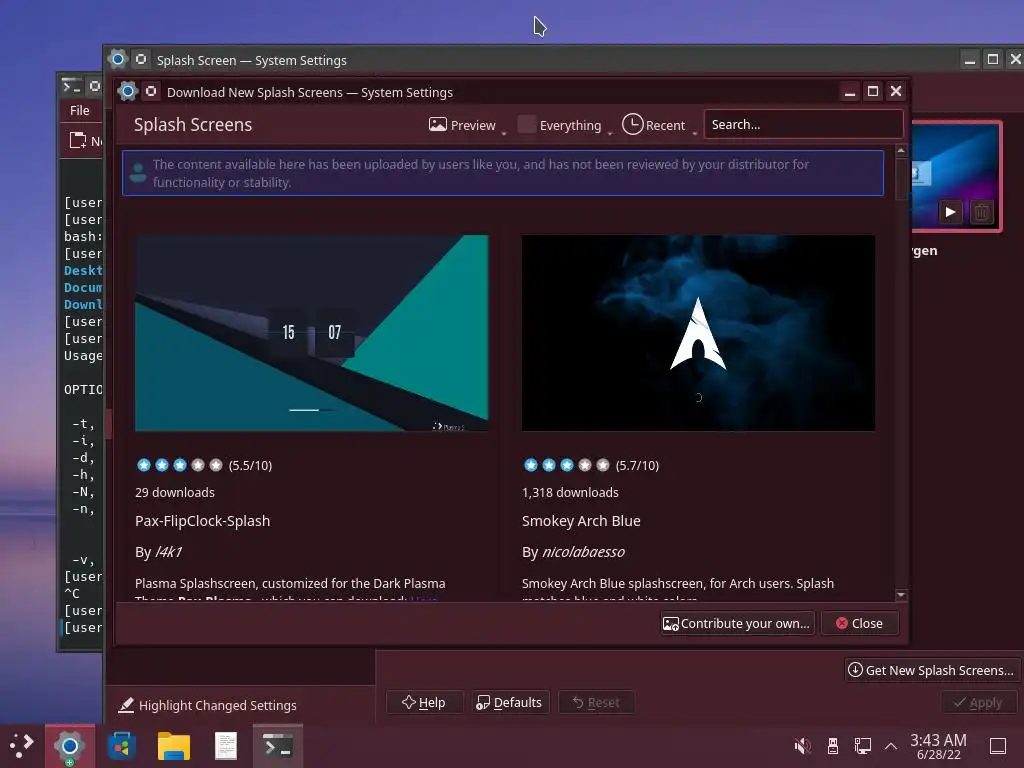Click the 1,318 downloads text
The height and width of the screenshot is (768, 1024).
coord(570,492)
